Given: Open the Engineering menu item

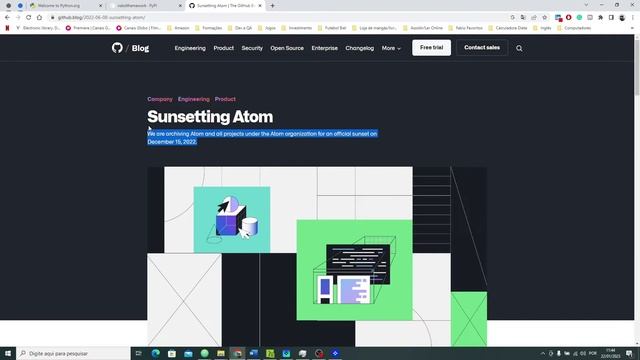Looking at the screenshot, I should 190,48.
